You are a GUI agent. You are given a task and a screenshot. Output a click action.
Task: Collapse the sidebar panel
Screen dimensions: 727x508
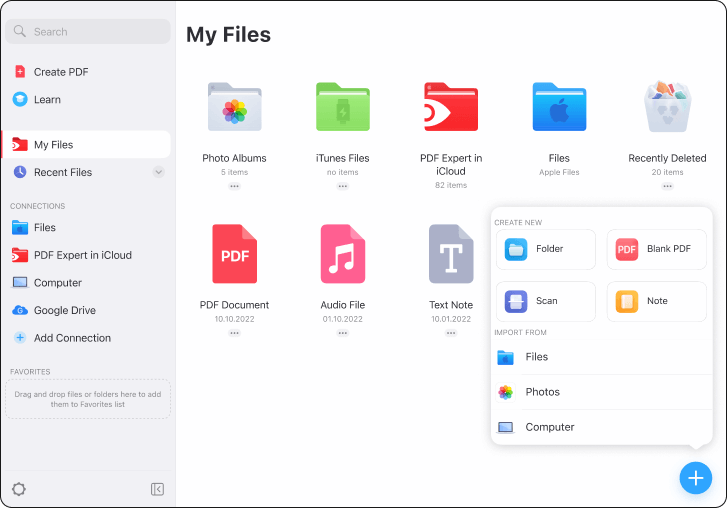click(157, 489)
